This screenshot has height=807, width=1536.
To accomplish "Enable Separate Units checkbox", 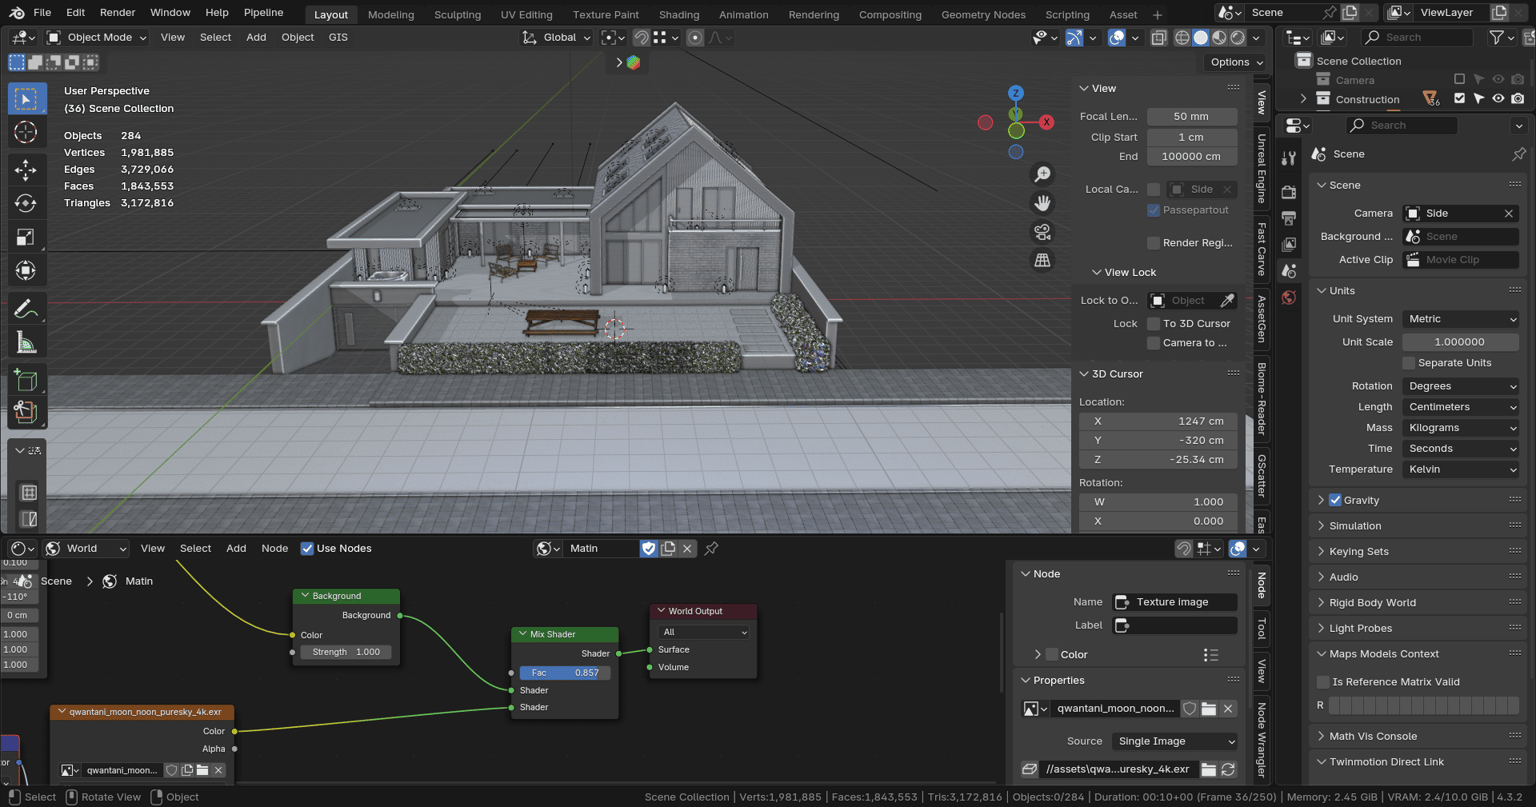I will (x=1409, y=363).
